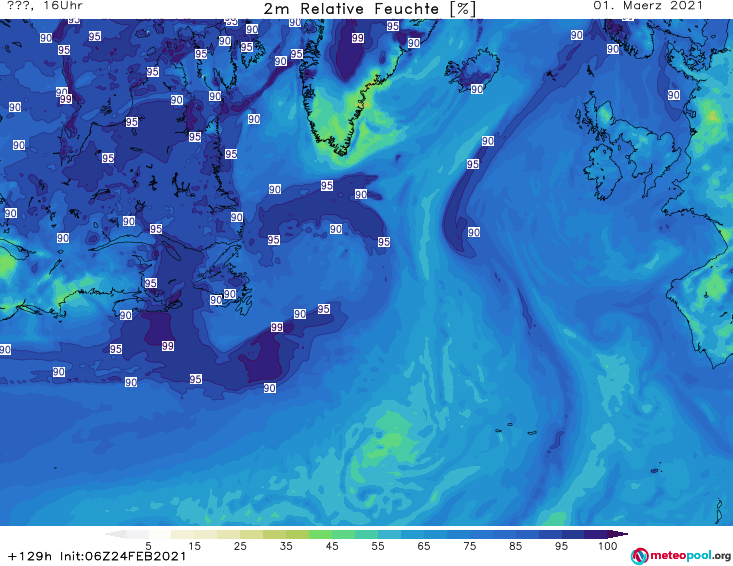Click the '99' label stacked below a '90' in Canada
Image resolution: width=733 pixels, height=566 pixels.
(x=66, y=99)
